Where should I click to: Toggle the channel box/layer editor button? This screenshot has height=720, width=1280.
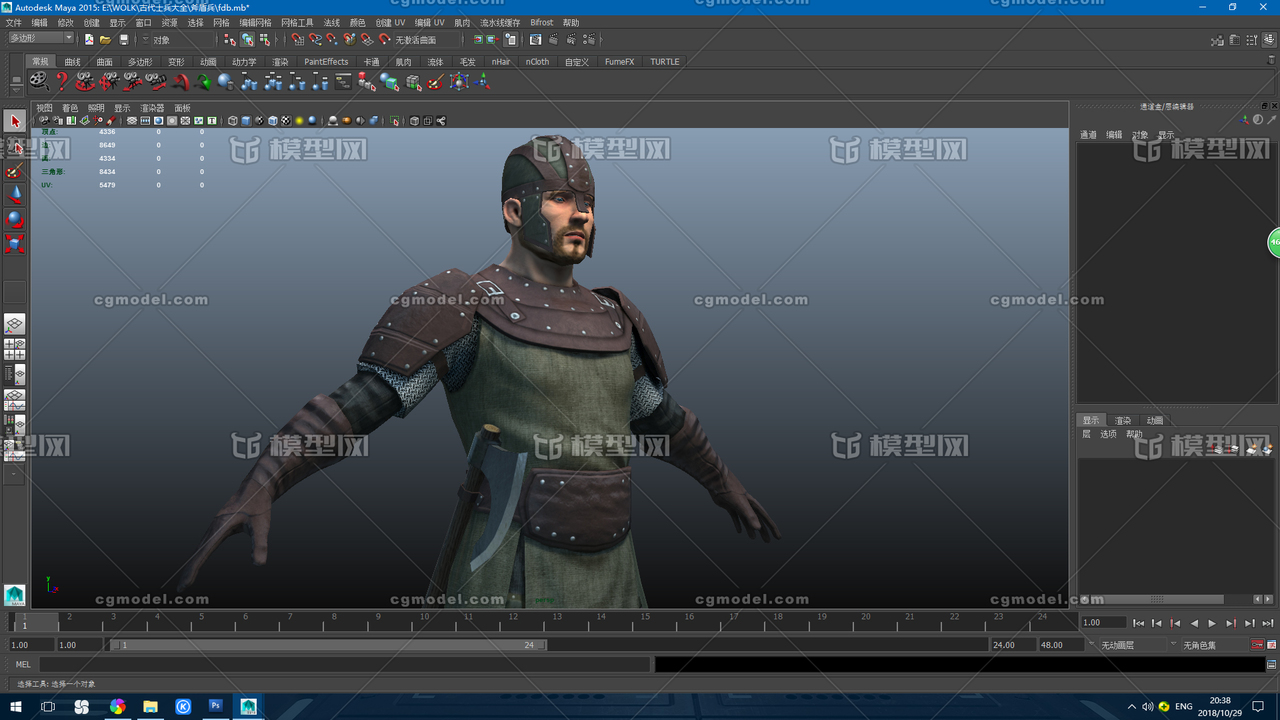coord(1267,40)
